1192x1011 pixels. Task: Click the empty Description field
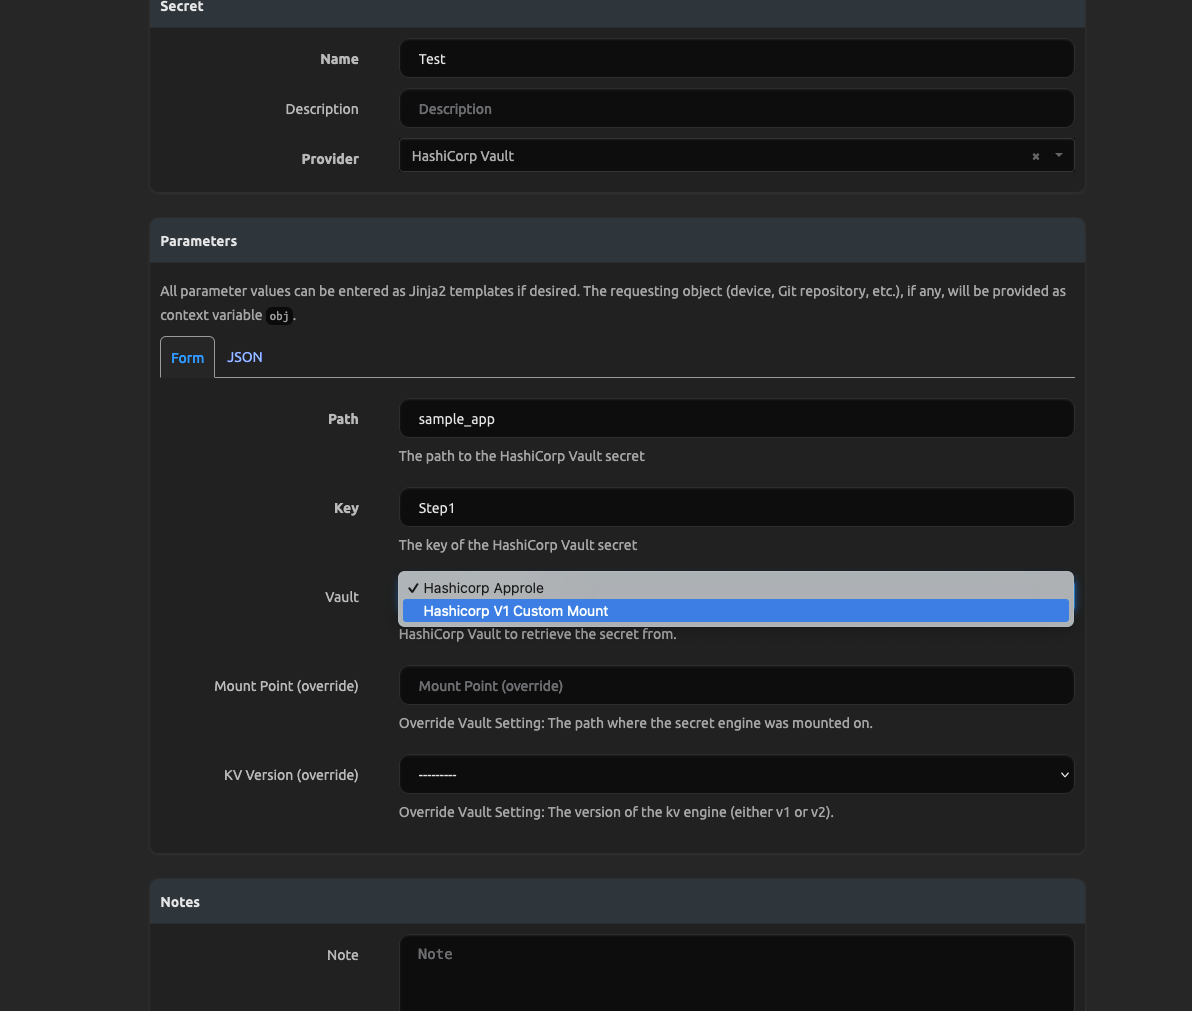(x=736, y=108)
